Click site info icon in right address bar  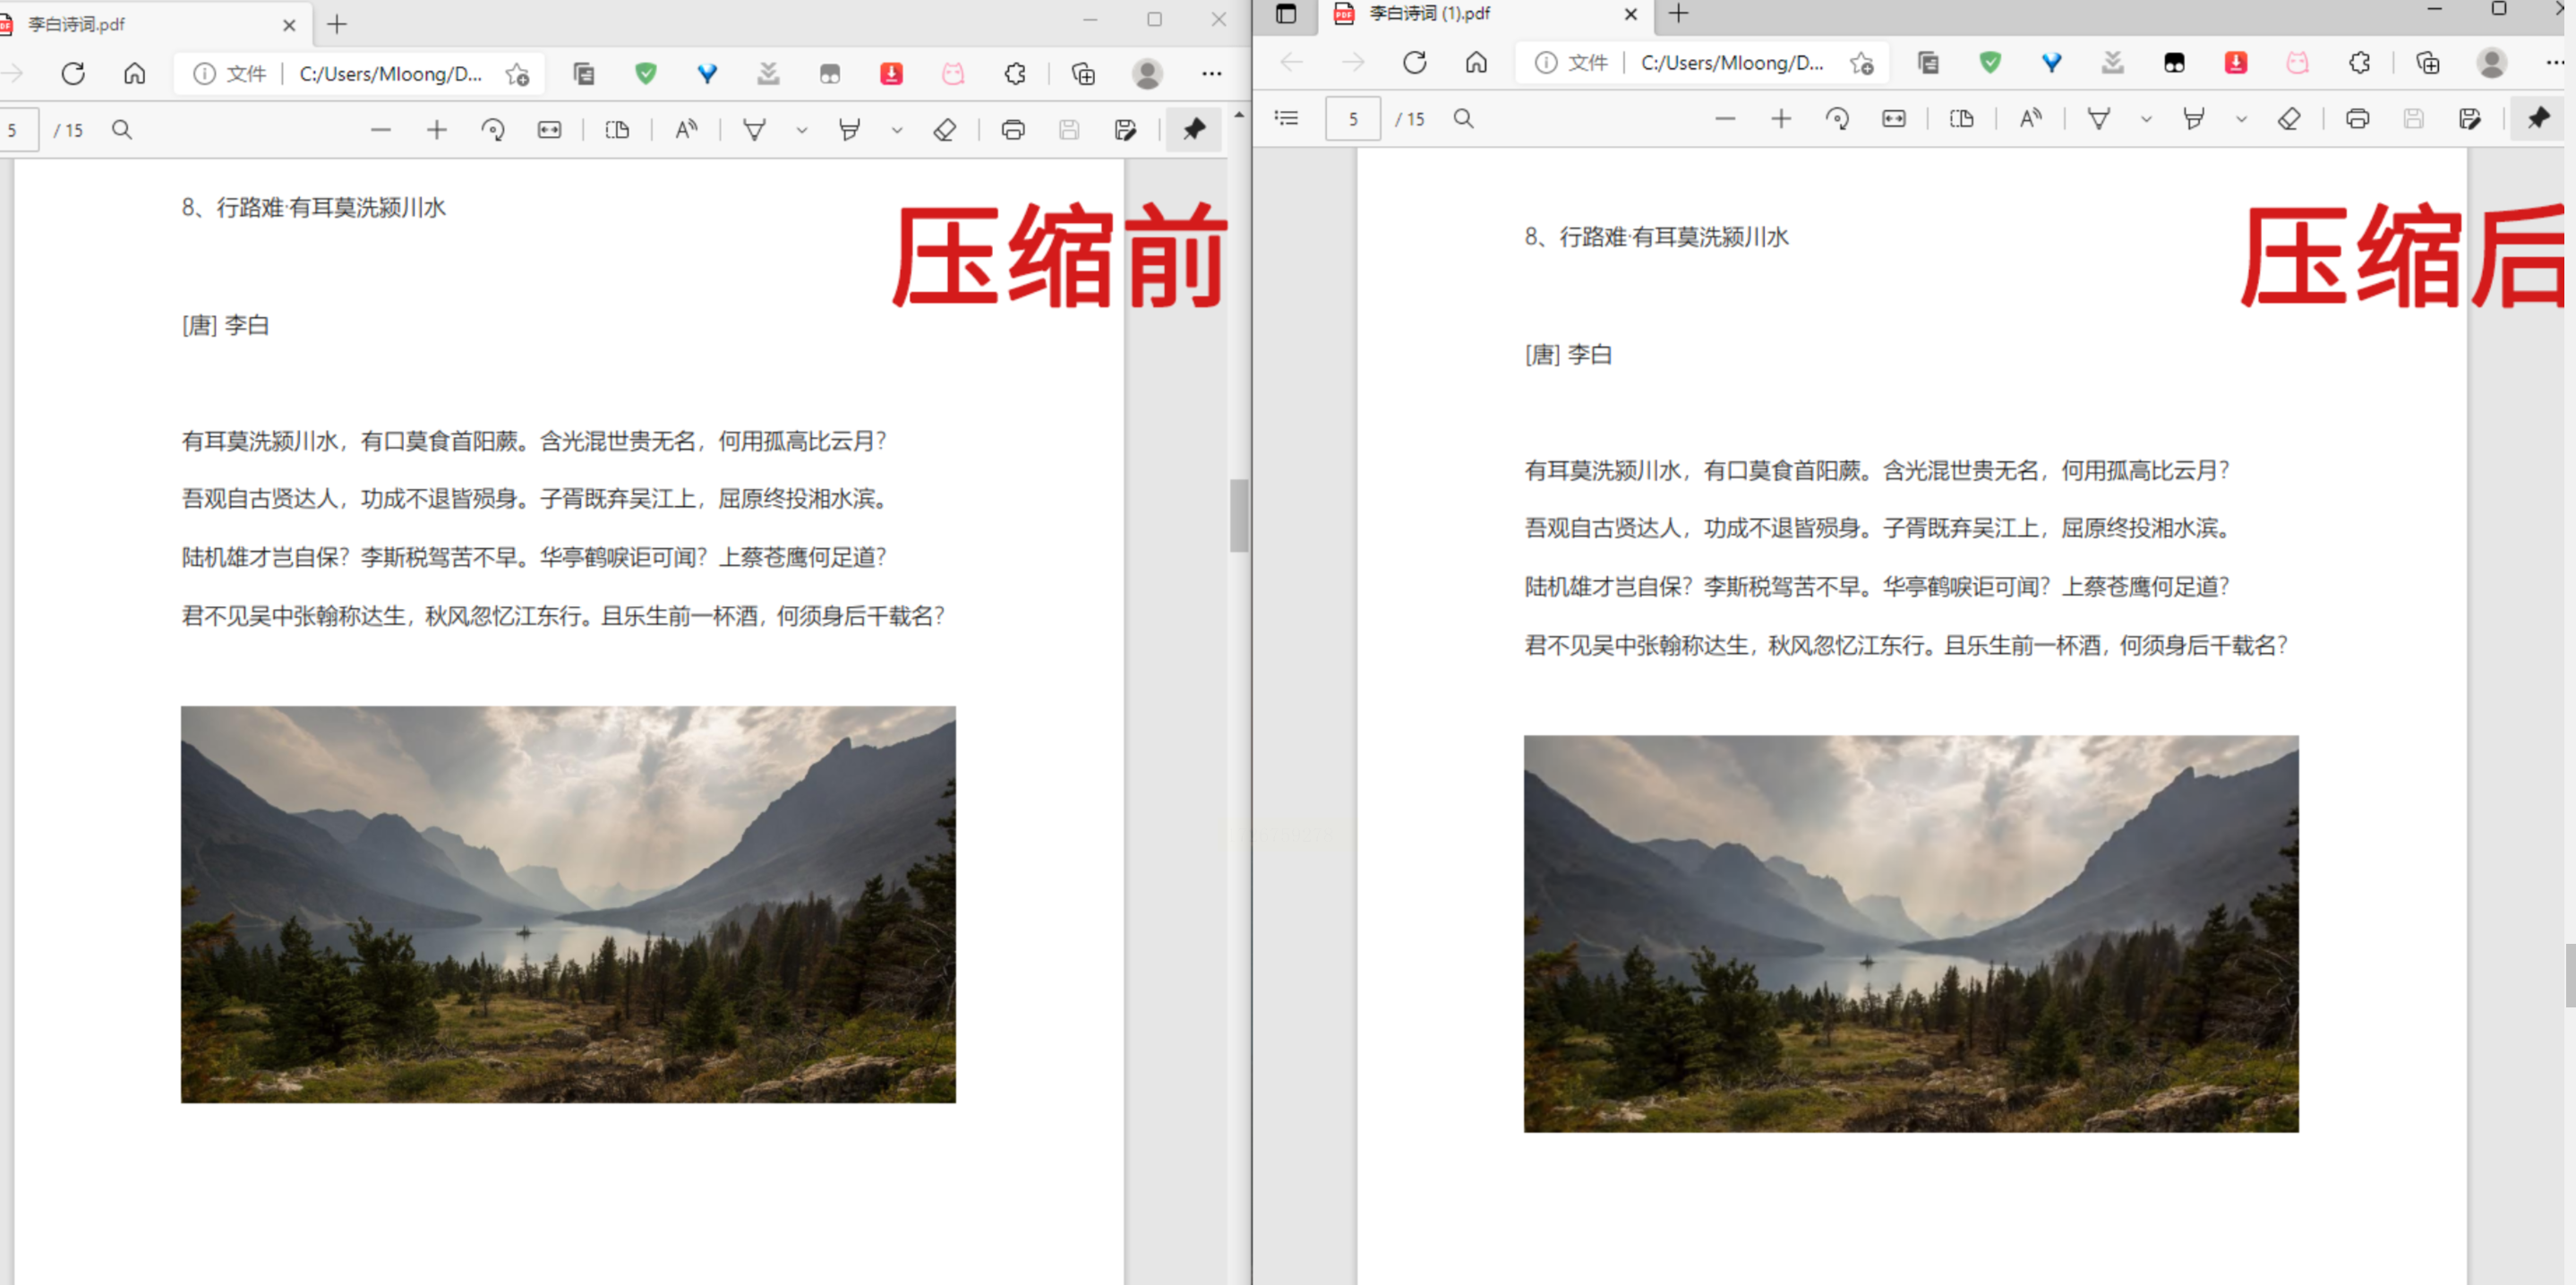(1546, 63)
